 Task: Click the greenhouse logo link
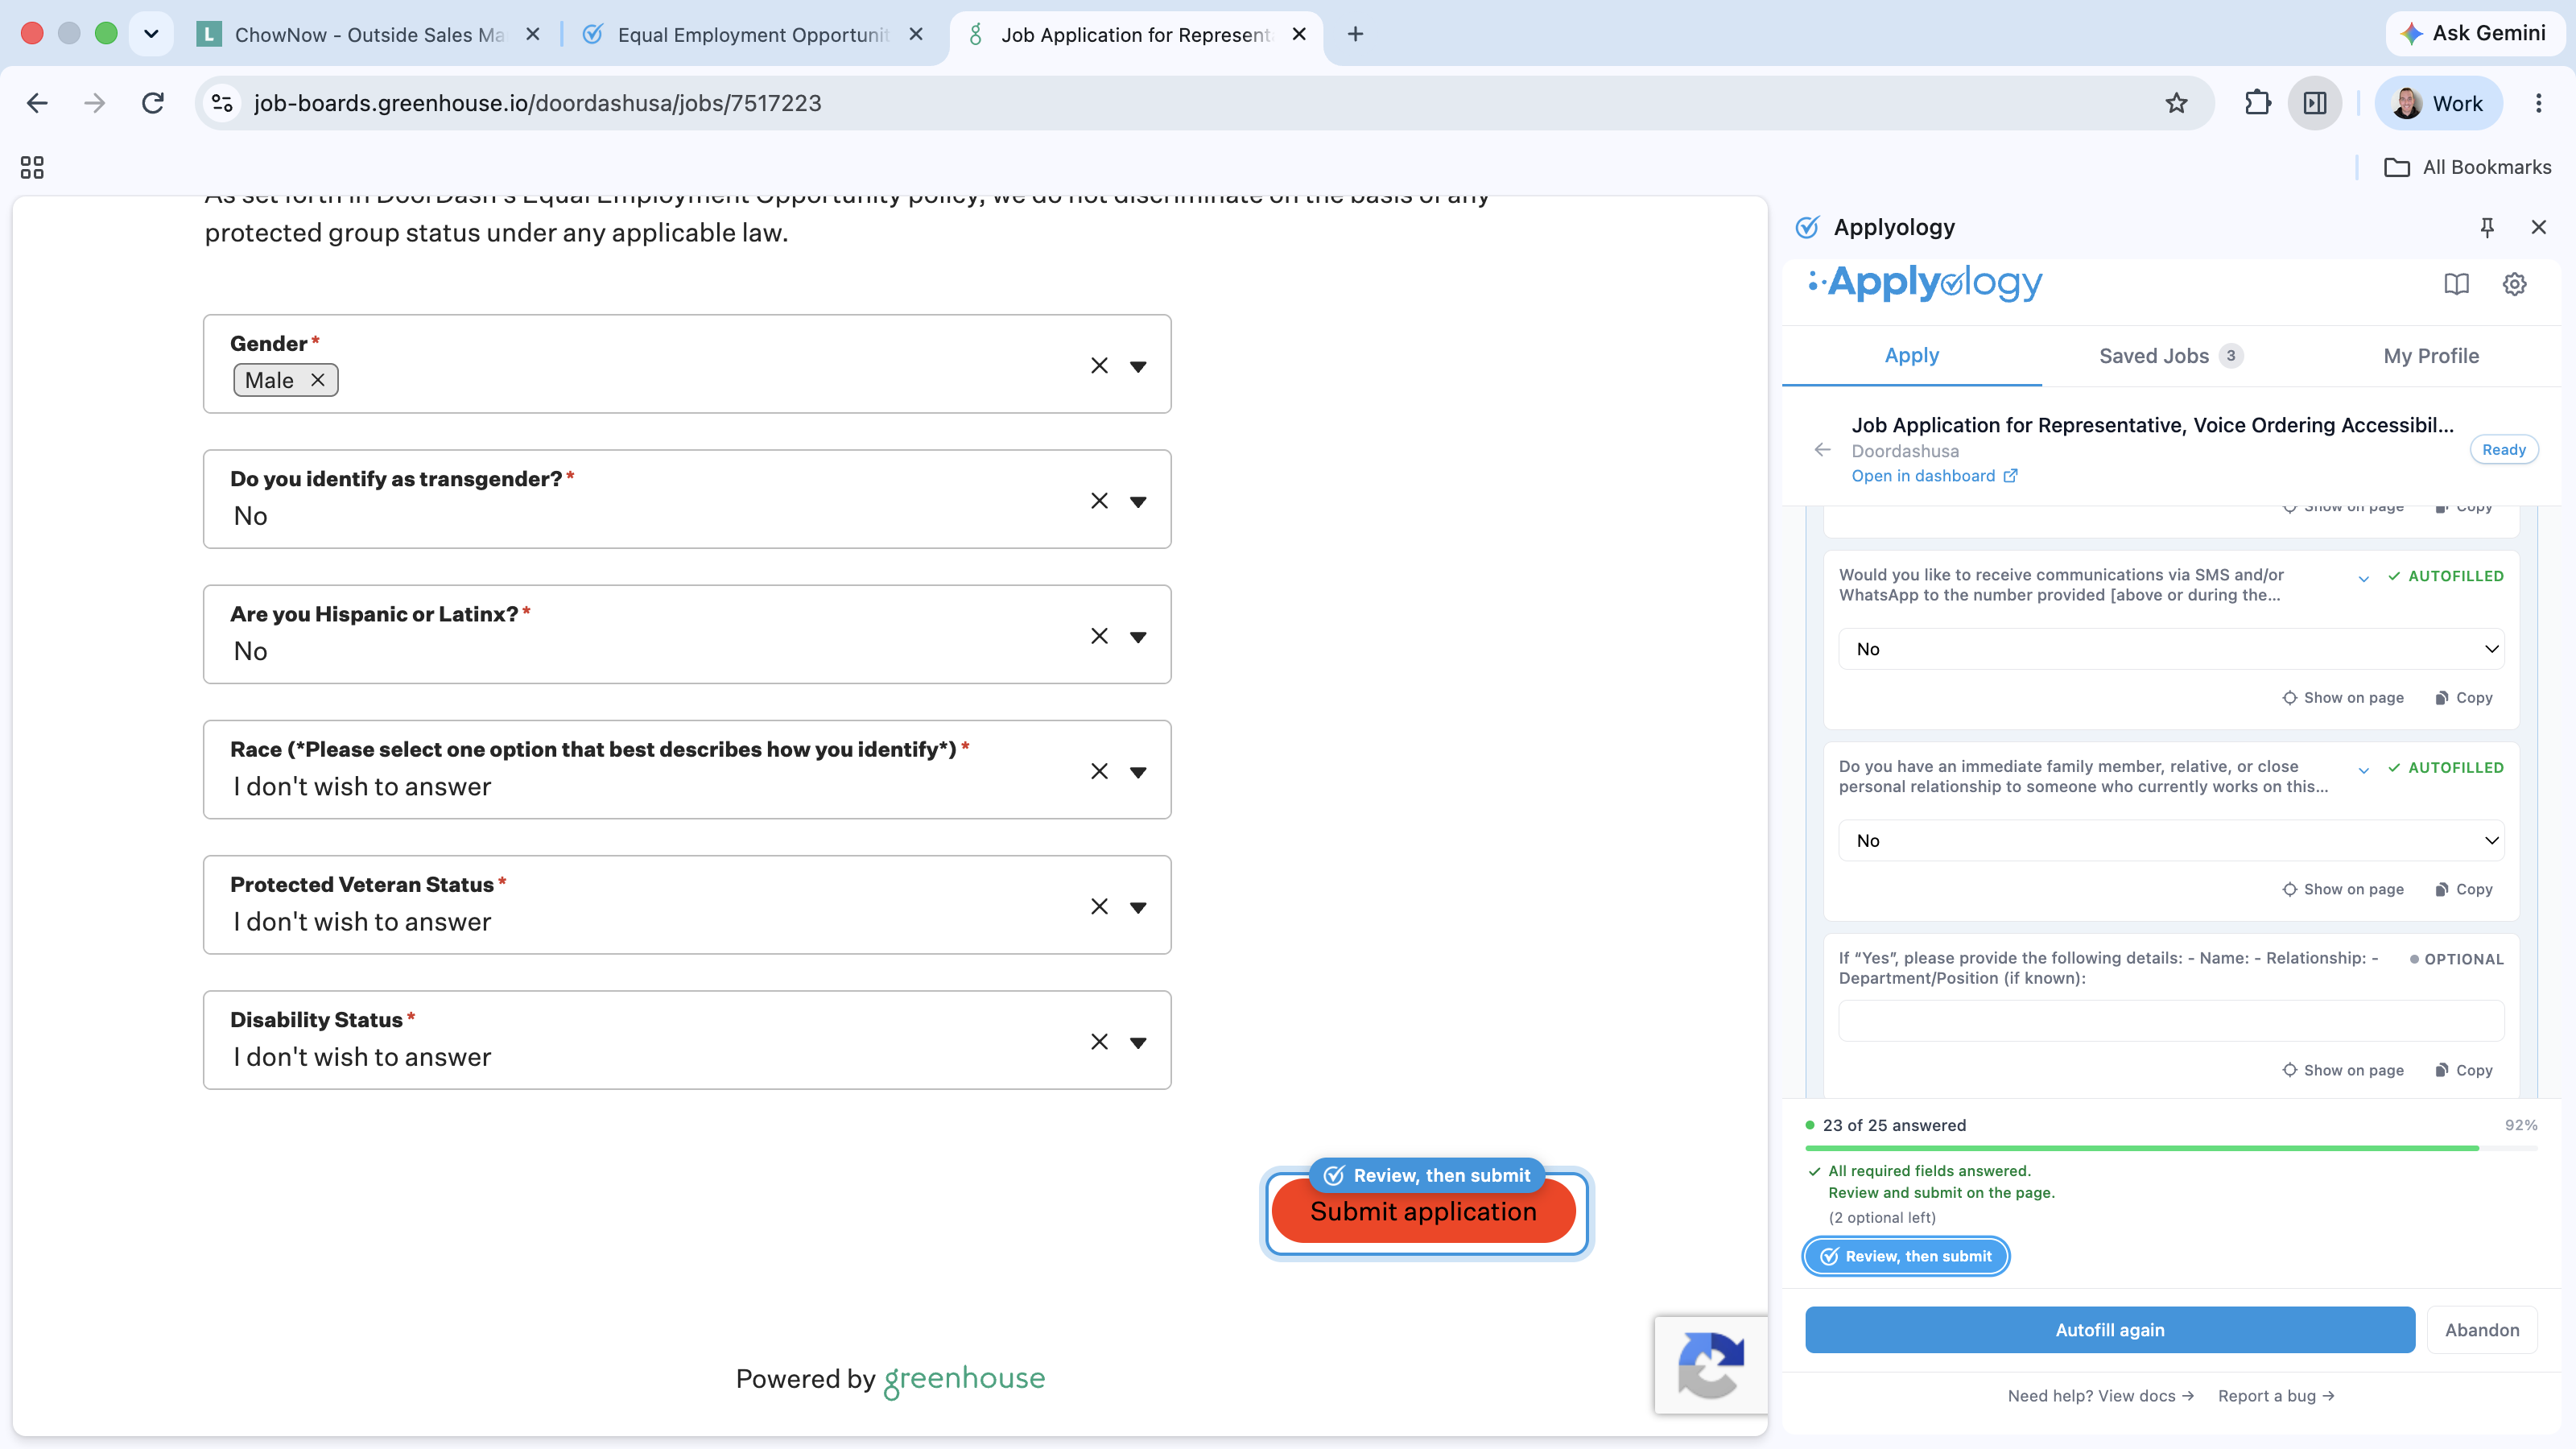coord(964,1379)
